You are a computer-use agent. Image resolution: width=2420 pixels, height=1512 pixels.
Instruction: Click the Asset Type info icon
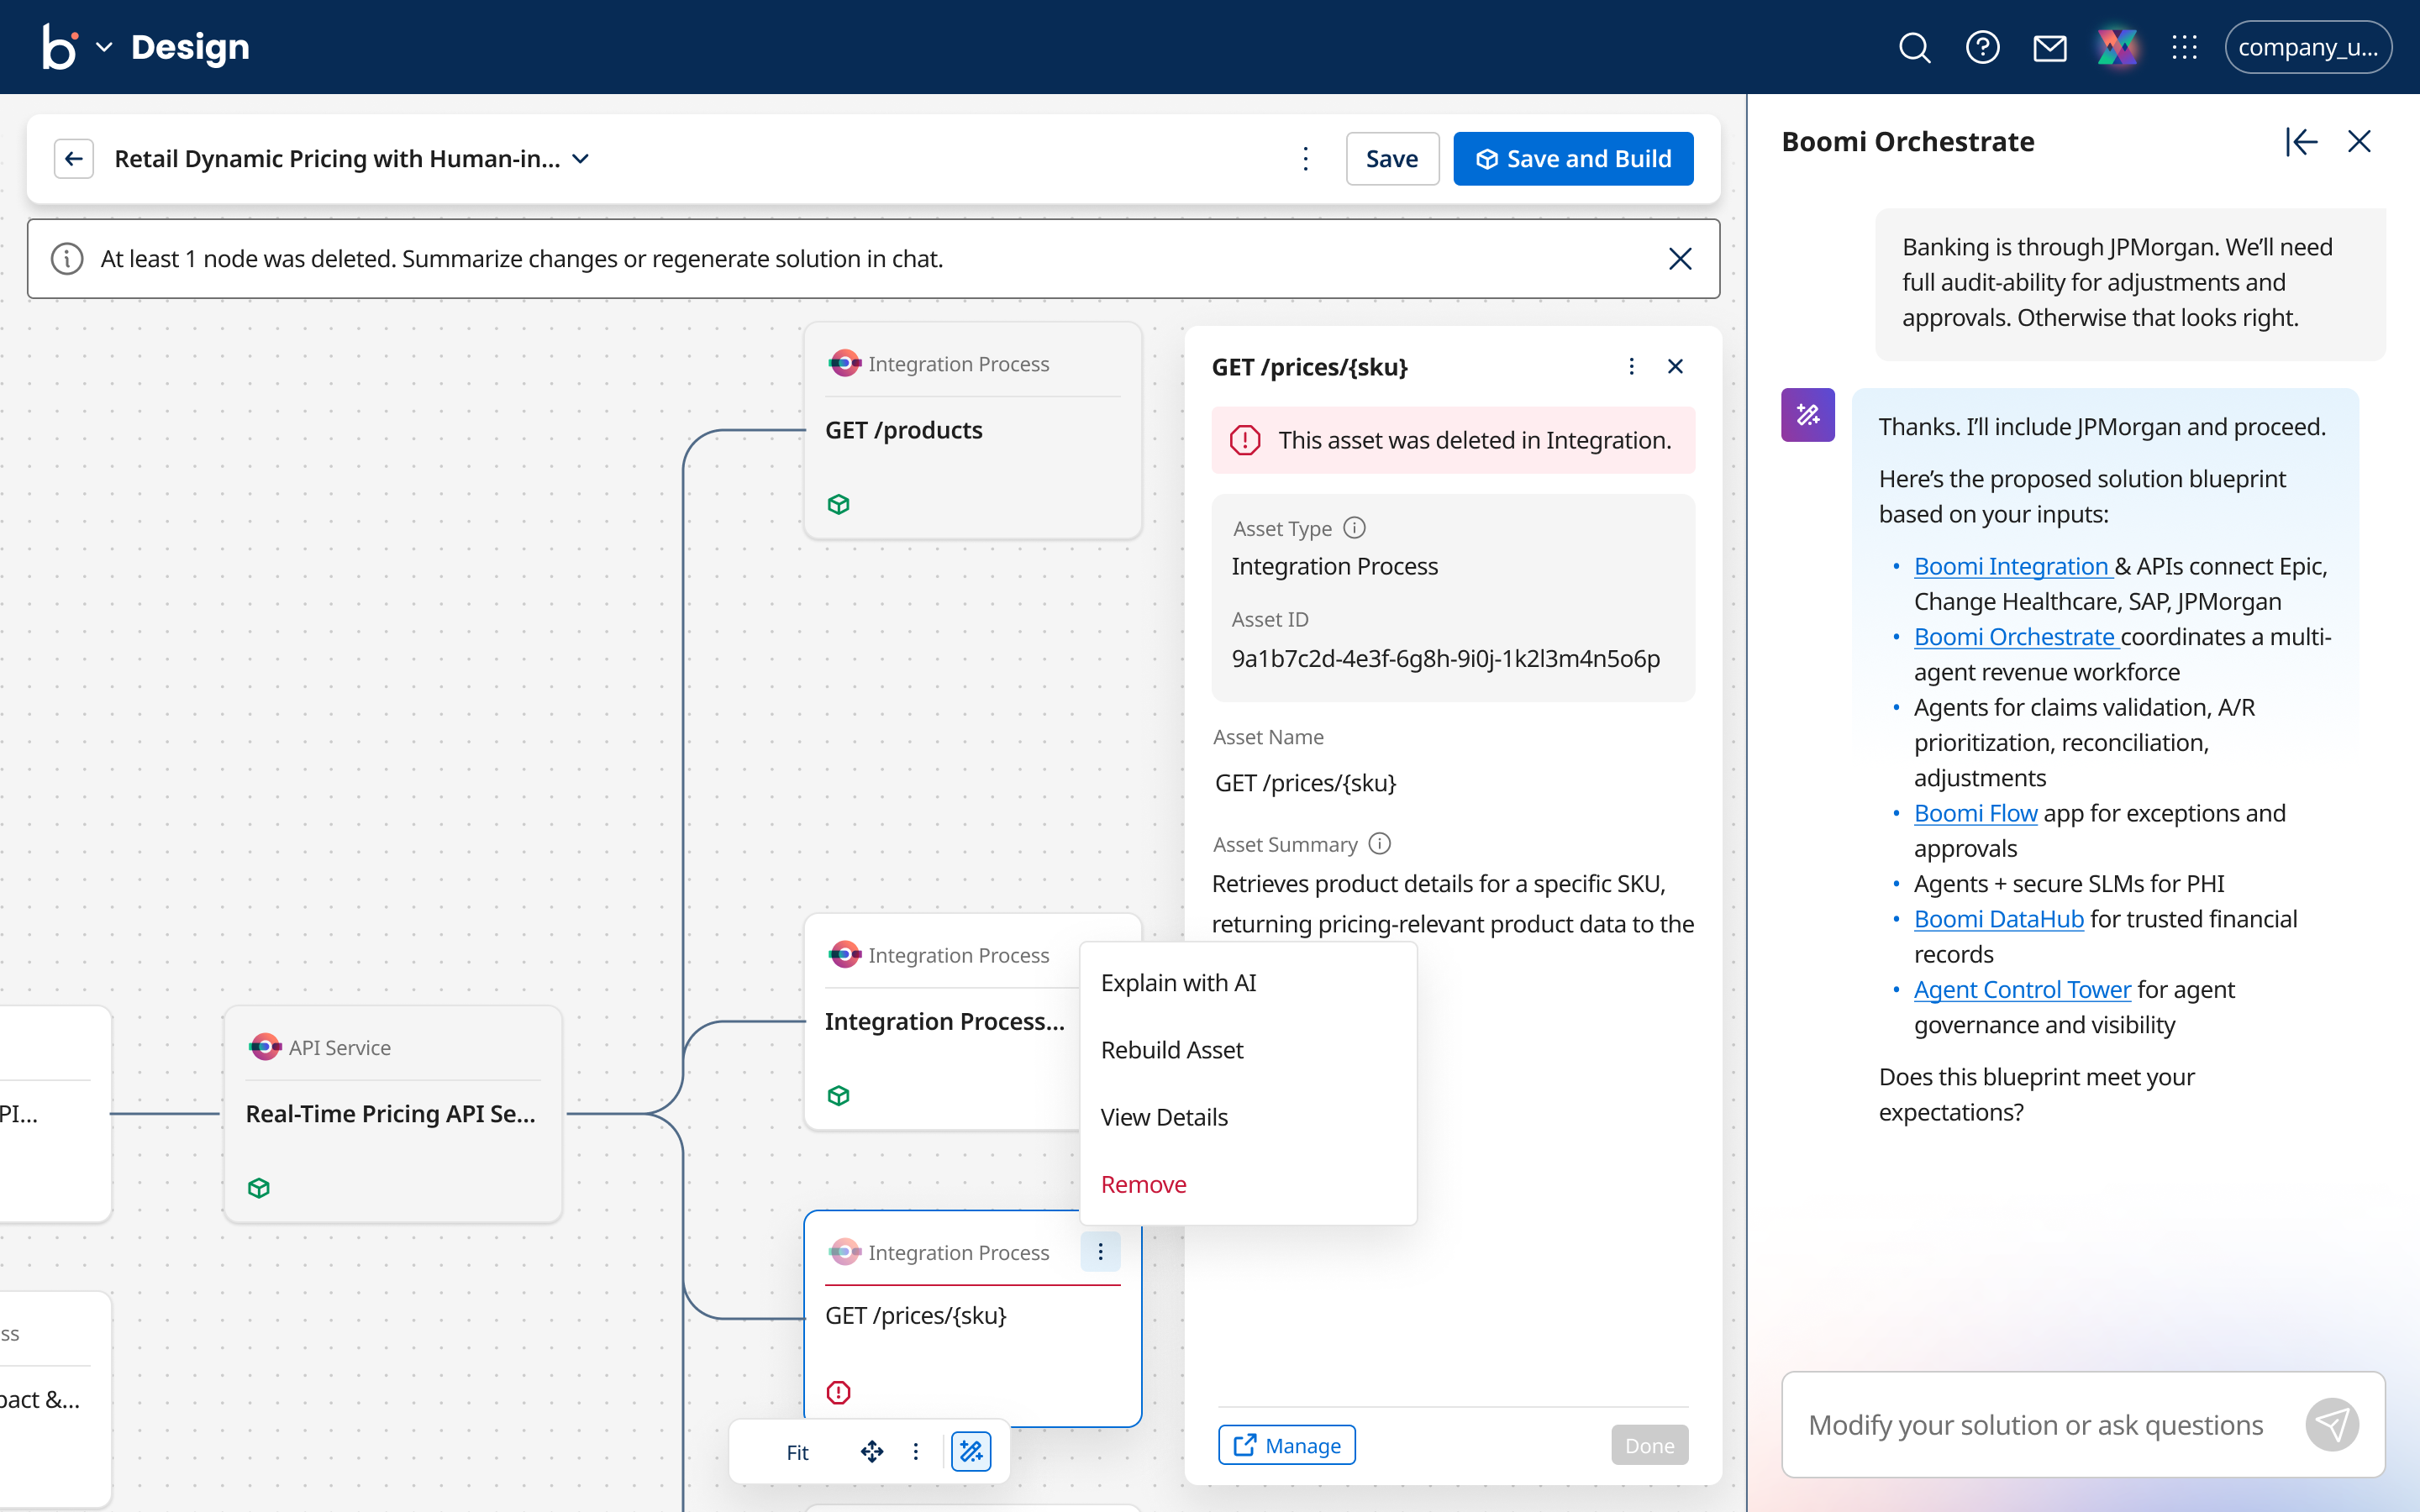click(x=1354, y=527)
